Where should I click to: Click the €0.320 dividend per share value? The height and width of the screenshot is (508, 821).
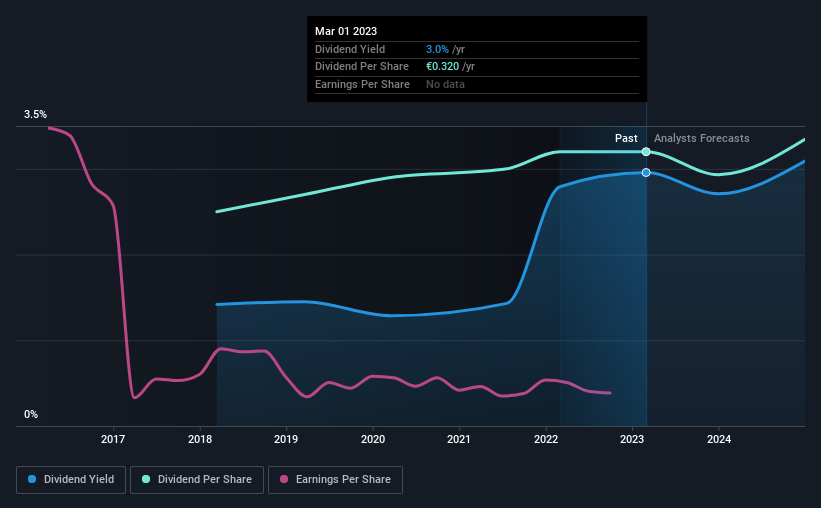tap(442, 67)
